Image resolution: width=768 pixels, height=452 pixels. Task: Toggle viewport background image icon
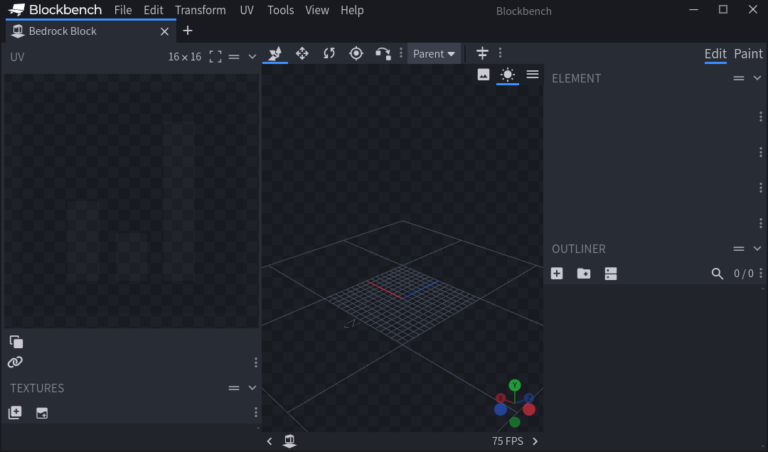coord(483,74)
